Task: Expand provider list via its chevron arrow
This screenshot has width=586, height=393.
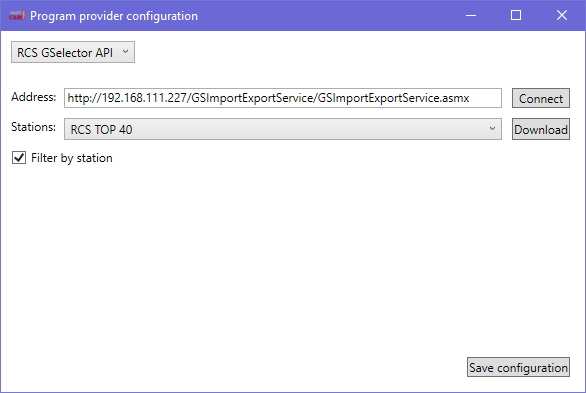Action: (126, 52)
